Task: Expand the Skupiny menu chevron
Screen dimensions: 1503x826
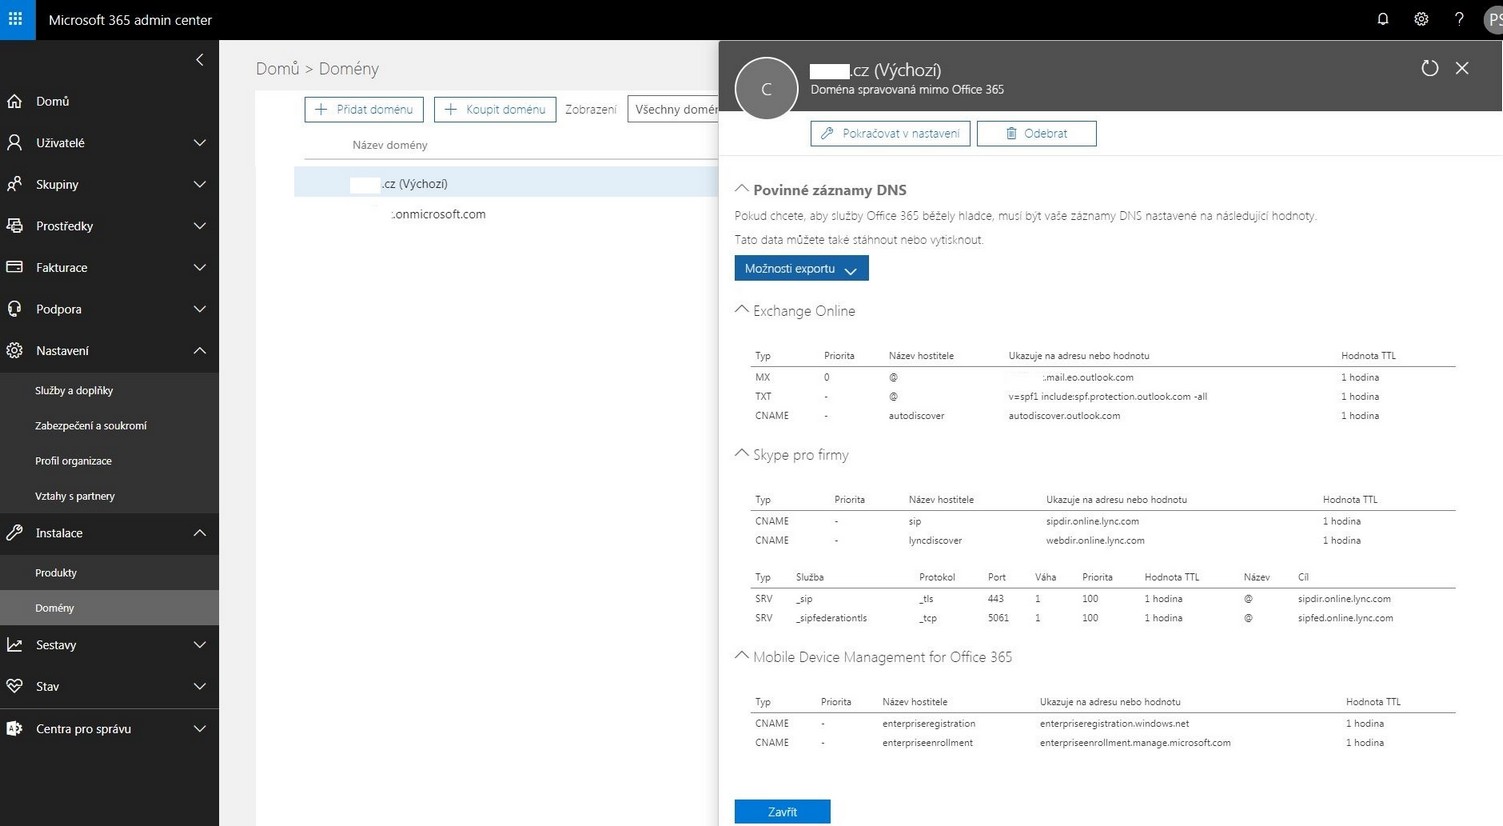Action: coord(200,184)
